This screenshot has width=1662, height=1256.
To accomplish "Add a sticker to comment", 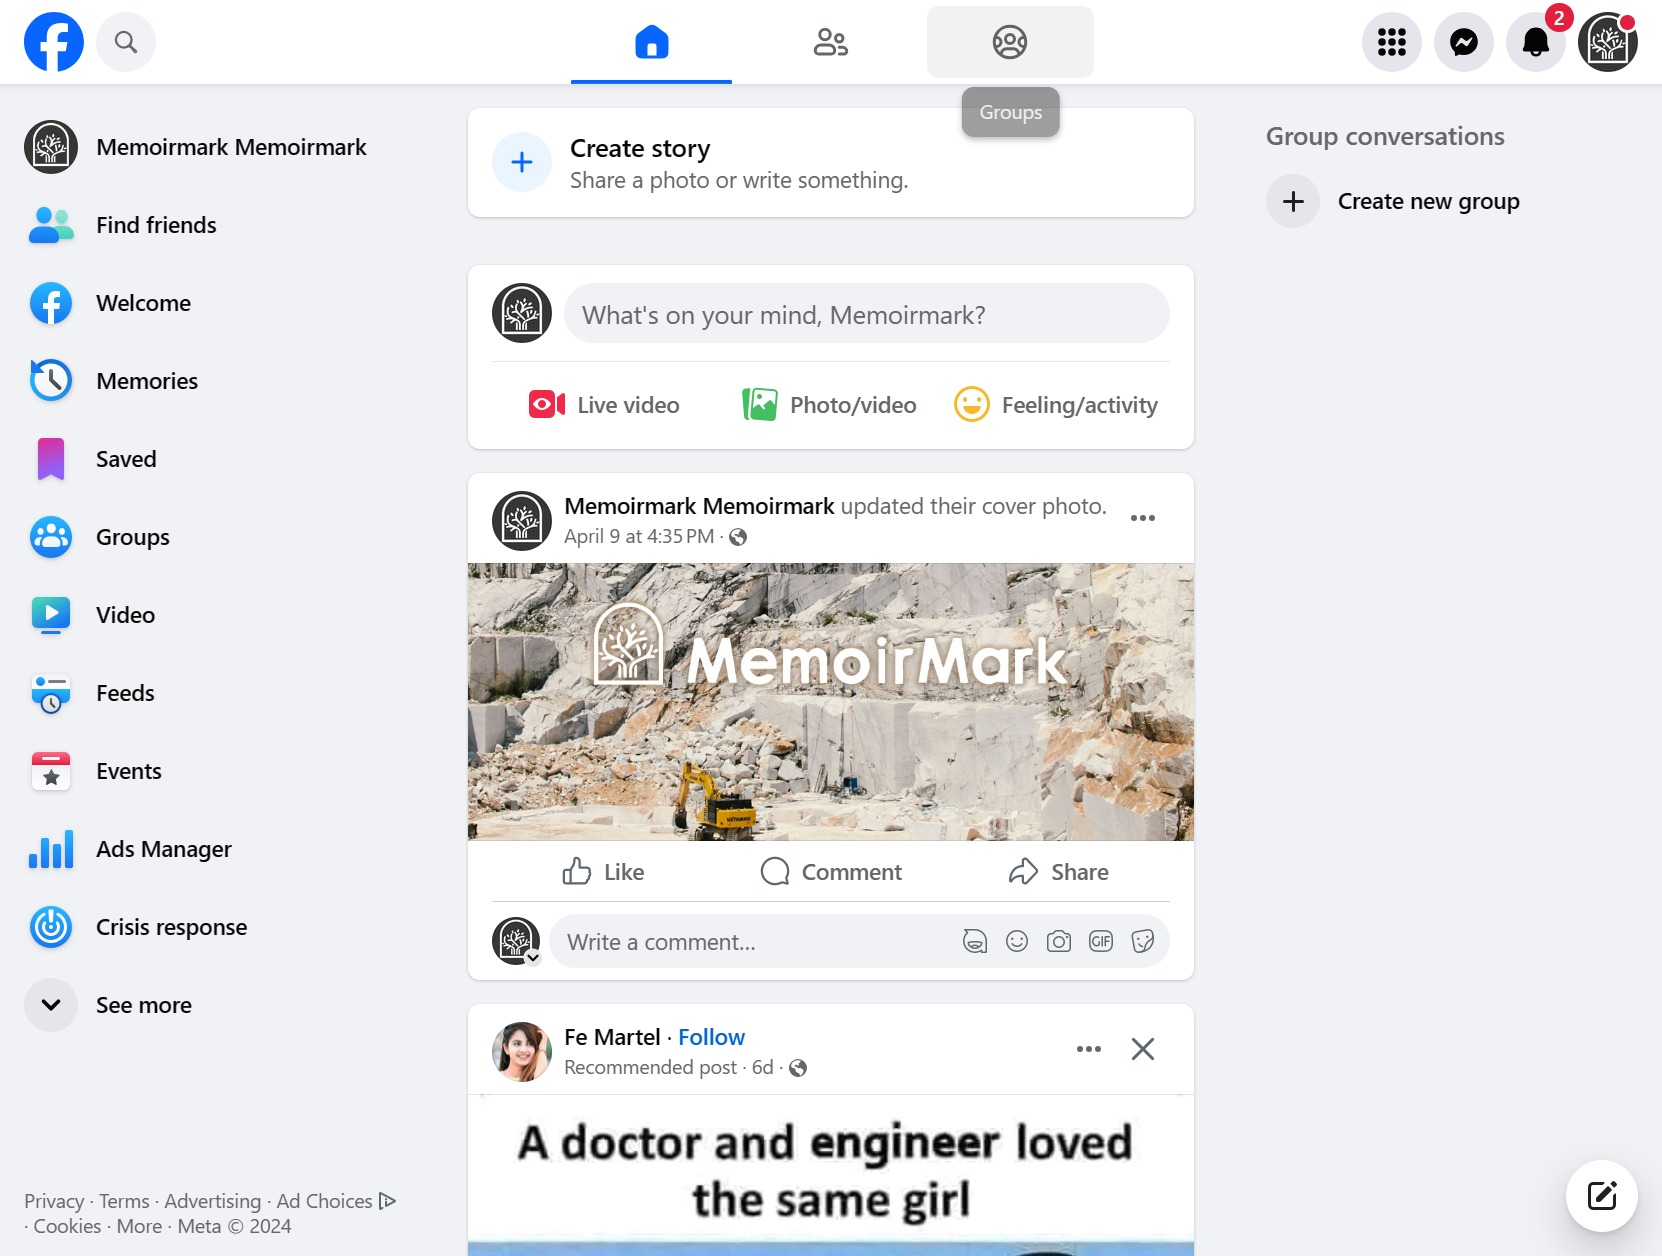I will [1143, 941].
